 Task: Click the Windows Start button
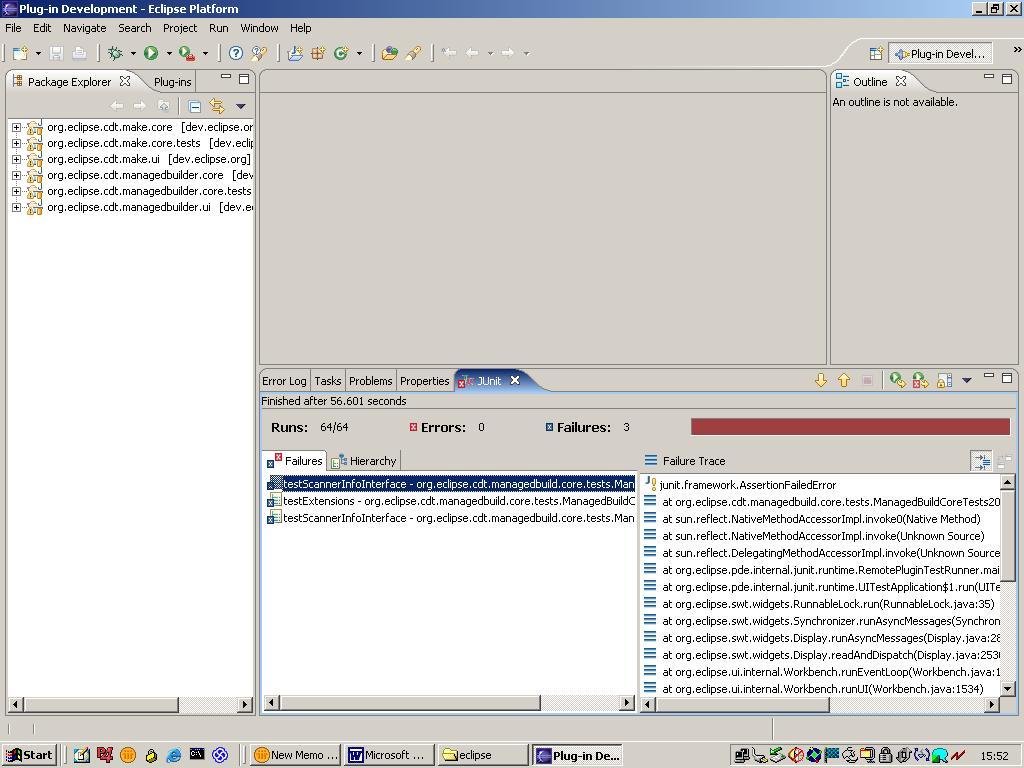click(x=29, y=755)
